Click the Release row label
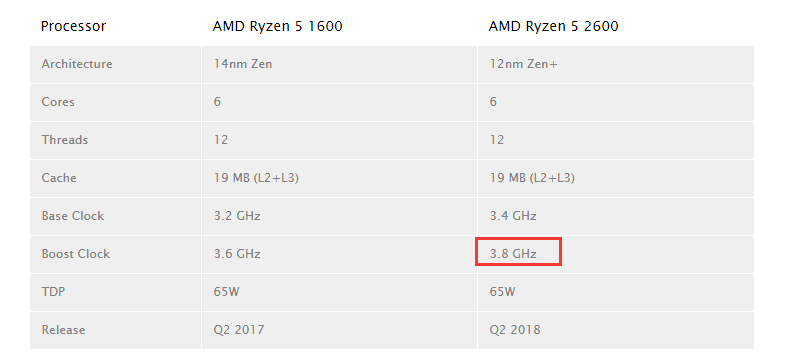Image resolution: width=791 pixels, height=364 pixels. tap(63, 330)
